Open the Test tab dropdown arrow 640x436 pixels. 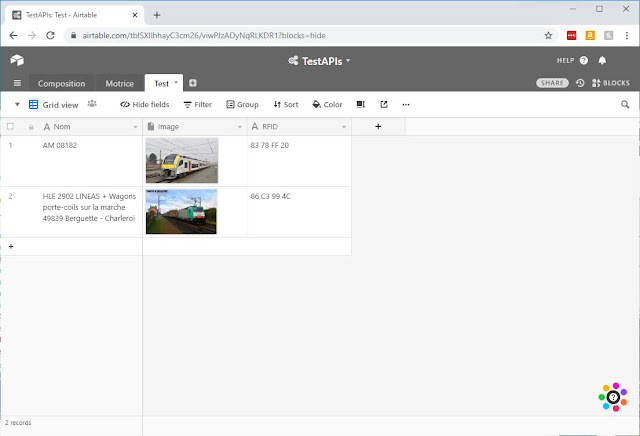[x=176, y=82]
